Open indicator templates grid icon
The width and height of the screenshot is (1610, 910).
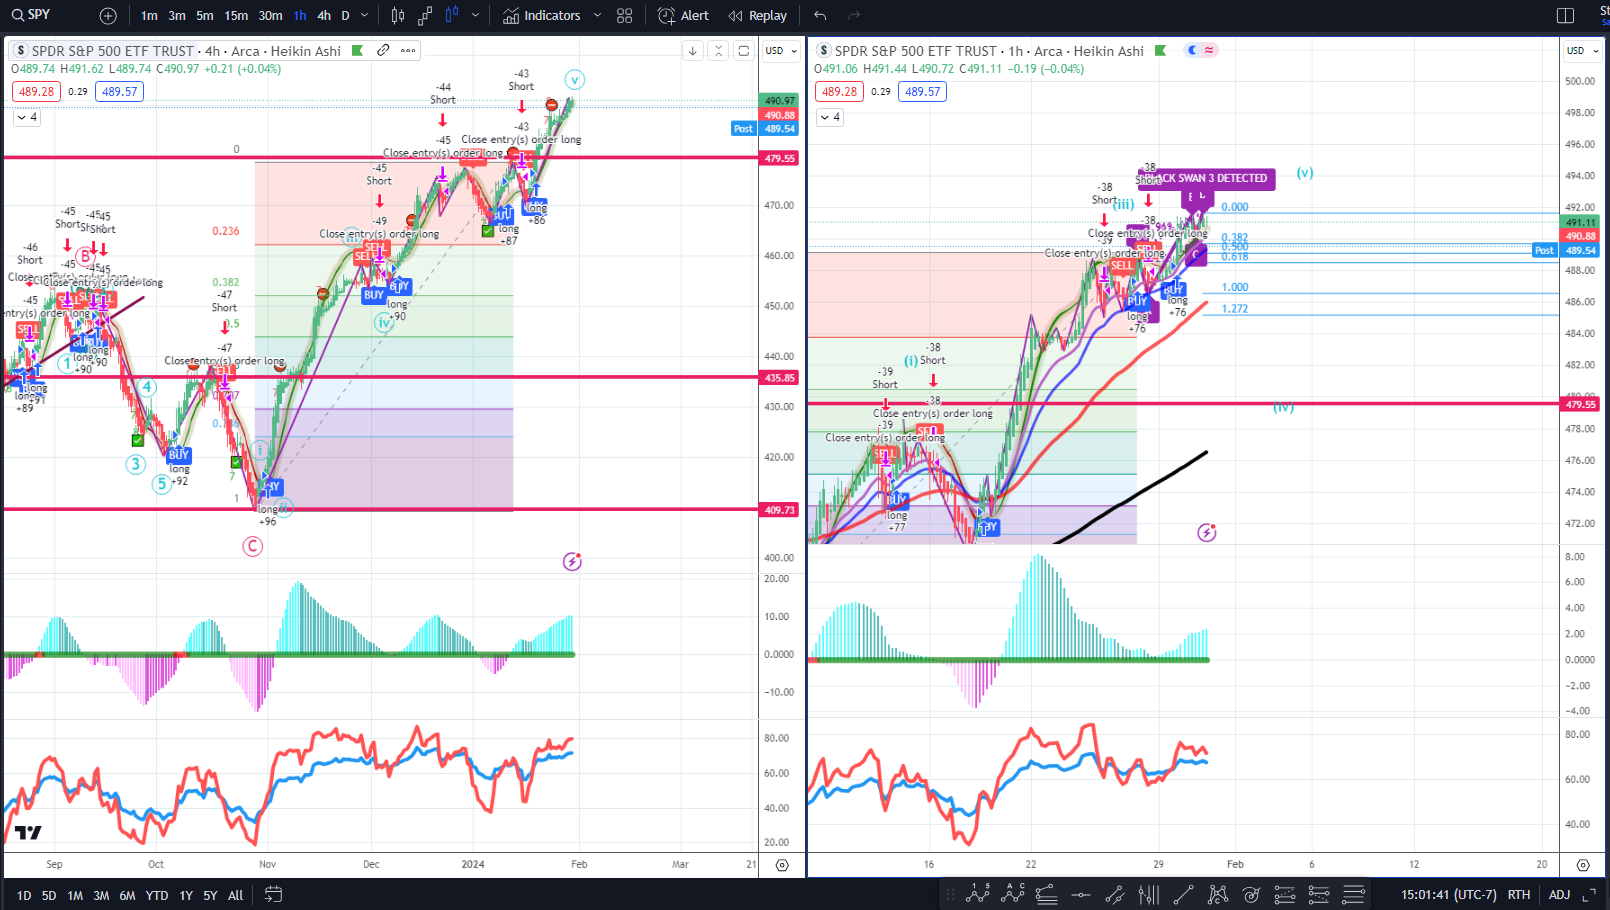625,16
